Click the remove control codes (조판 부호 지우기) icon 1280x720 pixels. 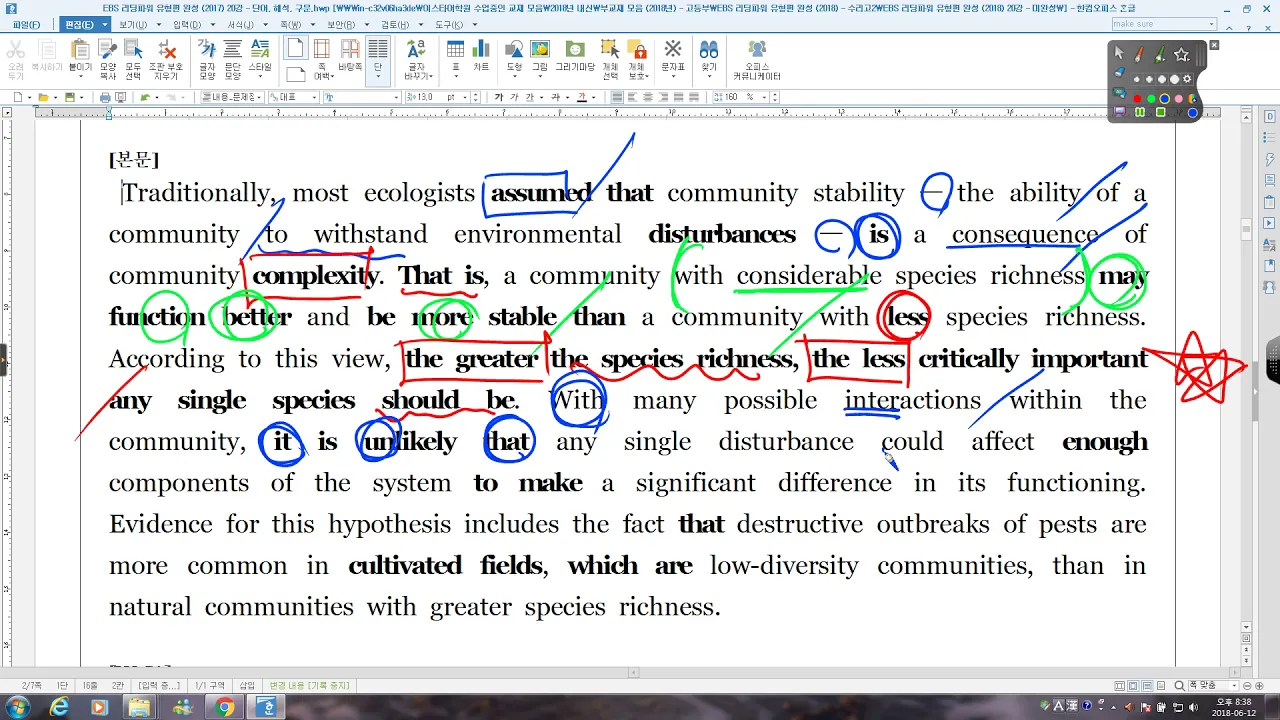166,60
